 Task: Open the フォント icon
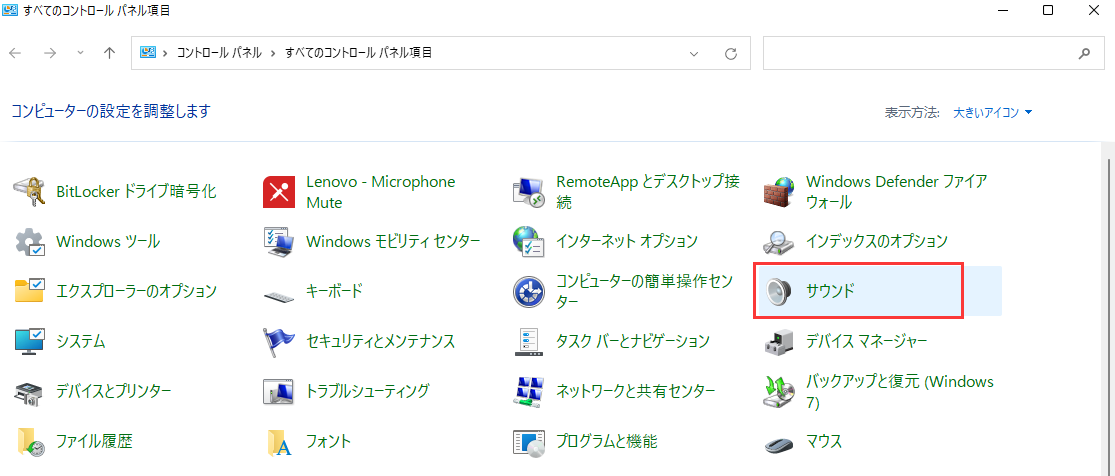279,442
